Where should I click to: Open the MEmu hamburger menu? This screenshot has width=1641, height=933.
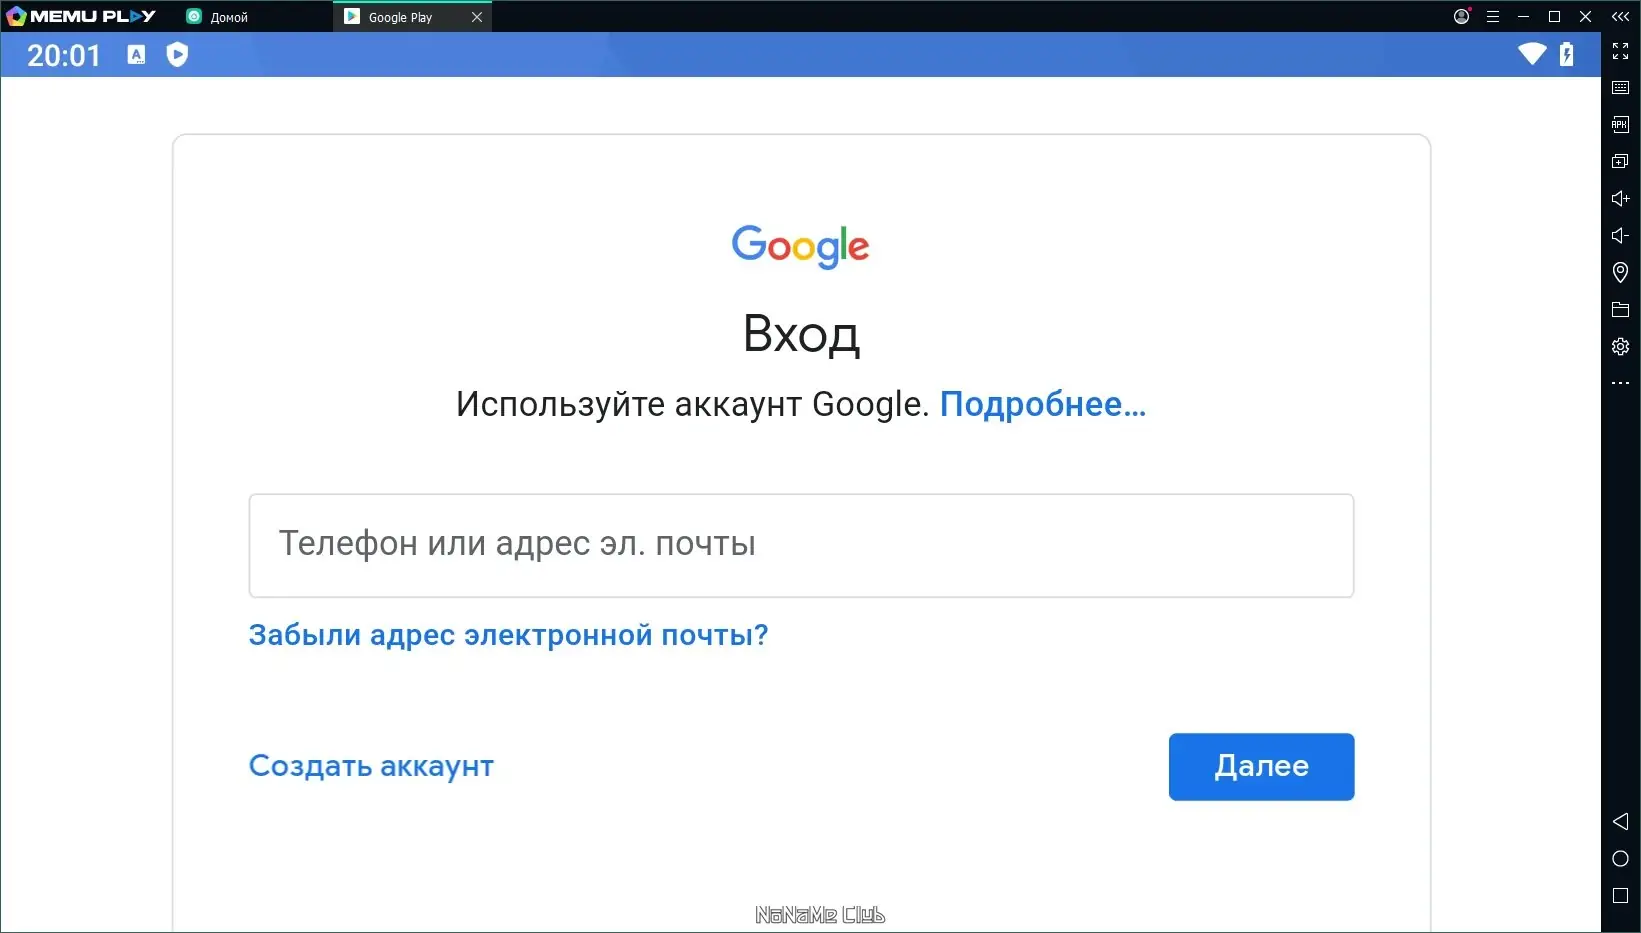[x=1493, y=16]
